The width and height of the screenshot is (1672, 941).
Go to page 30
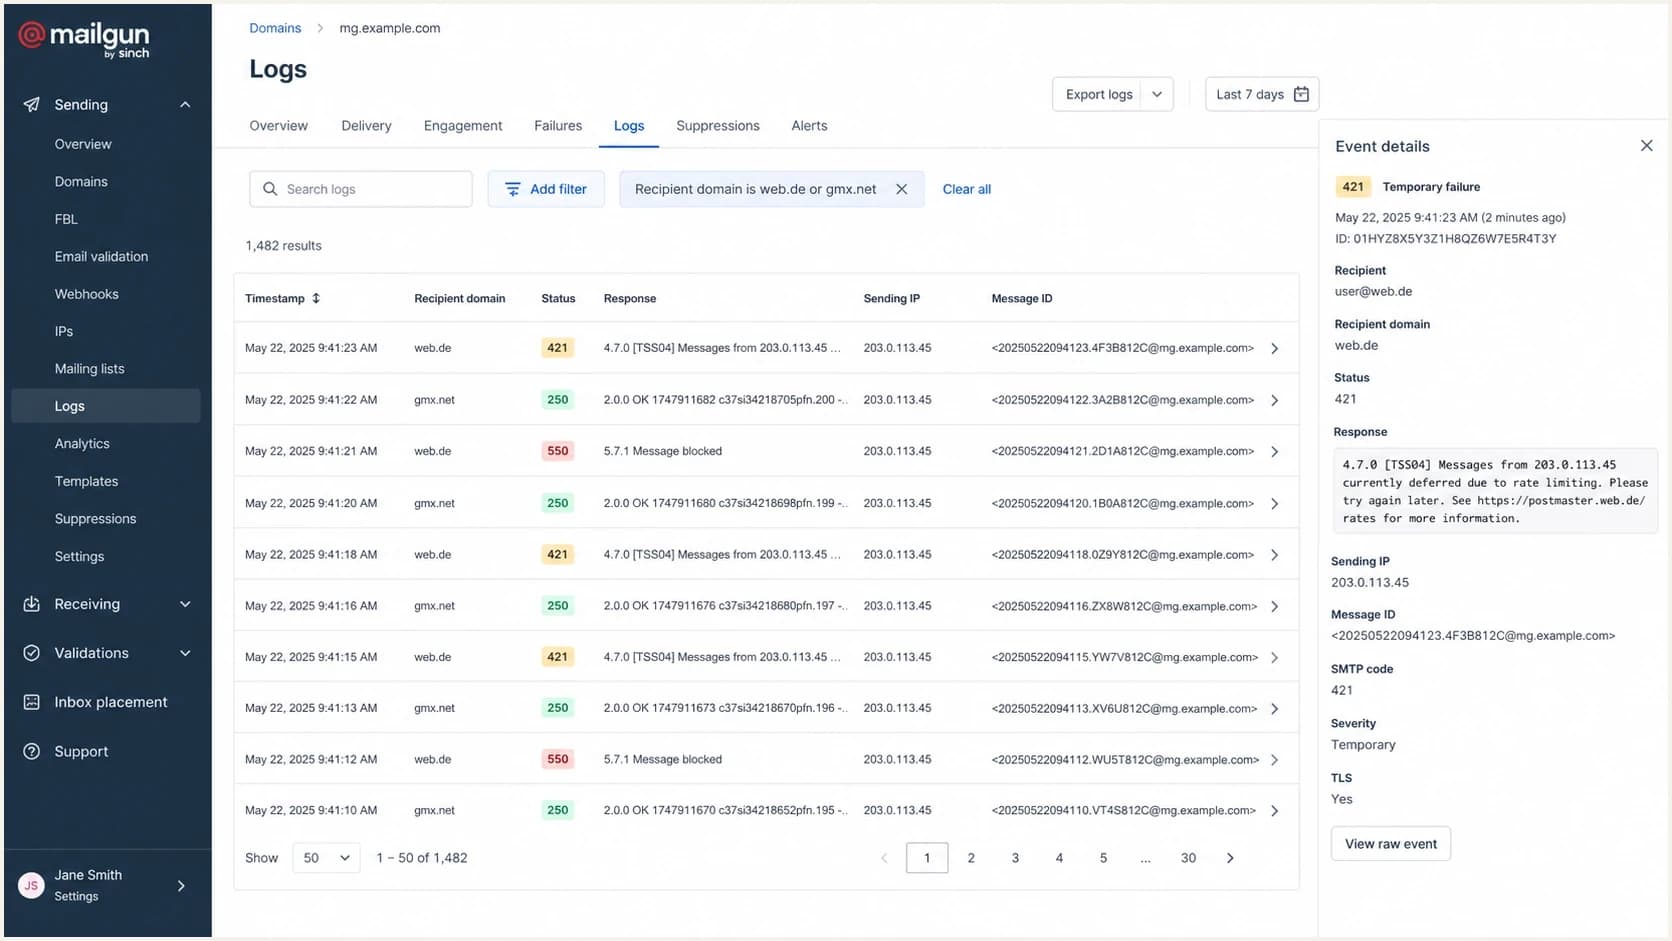(1188, 858)
